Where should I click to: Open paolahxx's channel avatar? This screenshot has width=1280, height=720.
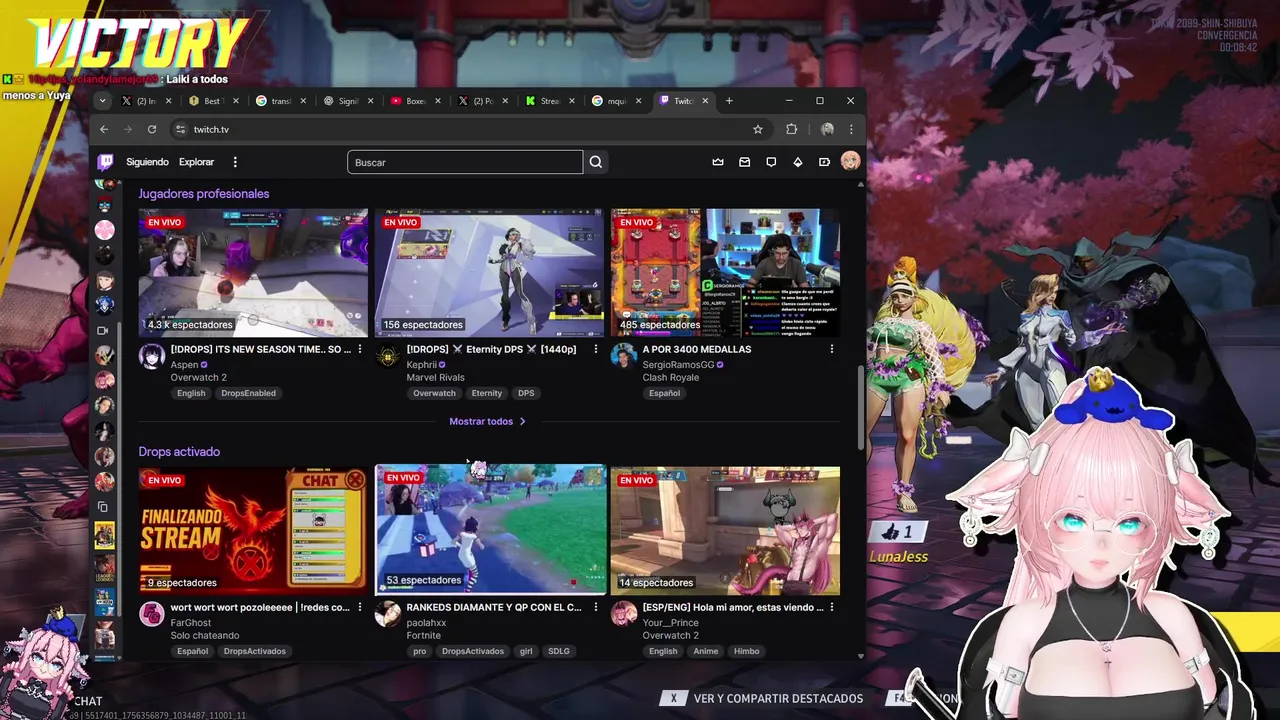click(x=388, y=614)
